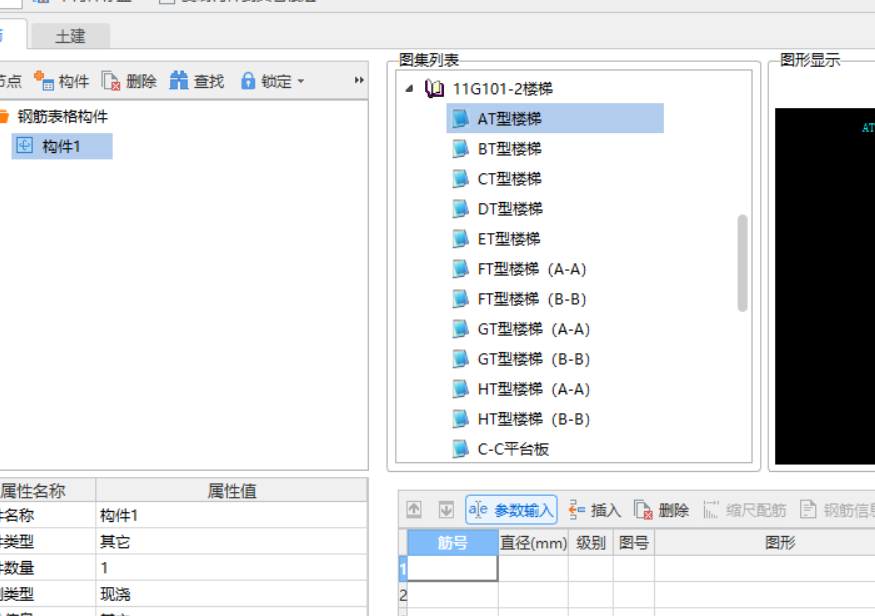
Task: Click the 级别 column header
Action: [590, 542]
